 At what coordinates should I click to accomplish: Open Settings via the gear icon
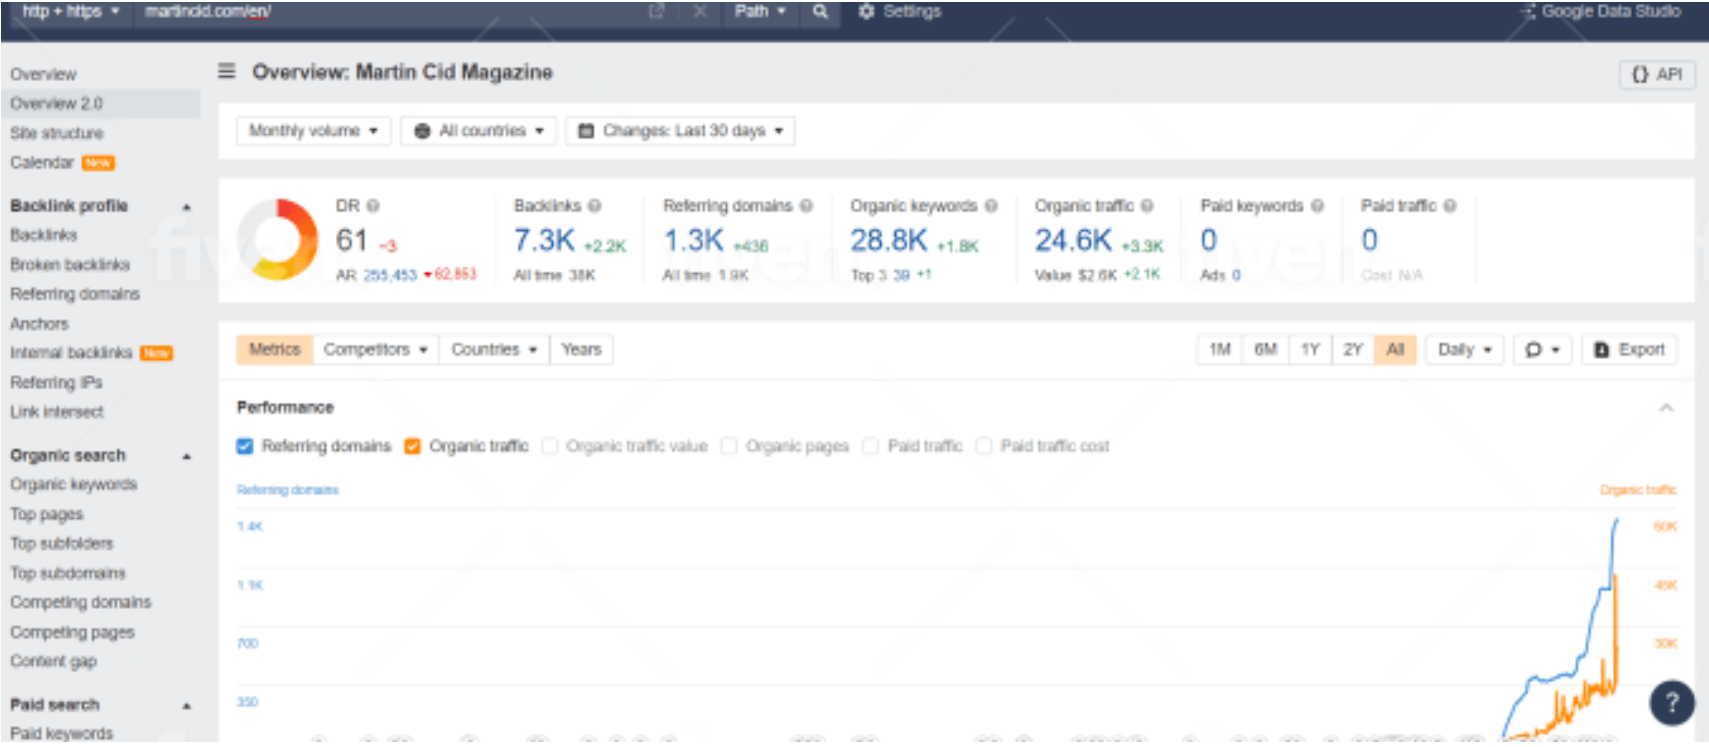[x=866, y=12]
